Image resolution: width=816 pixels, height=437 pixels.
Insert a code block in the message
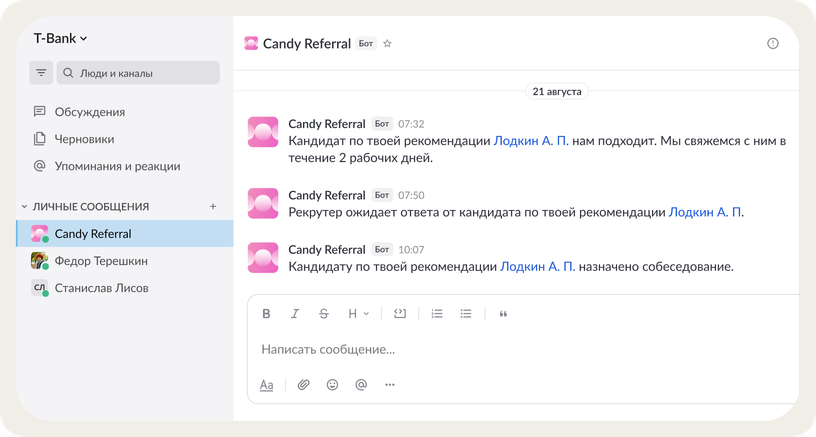(x=400, y=314)
